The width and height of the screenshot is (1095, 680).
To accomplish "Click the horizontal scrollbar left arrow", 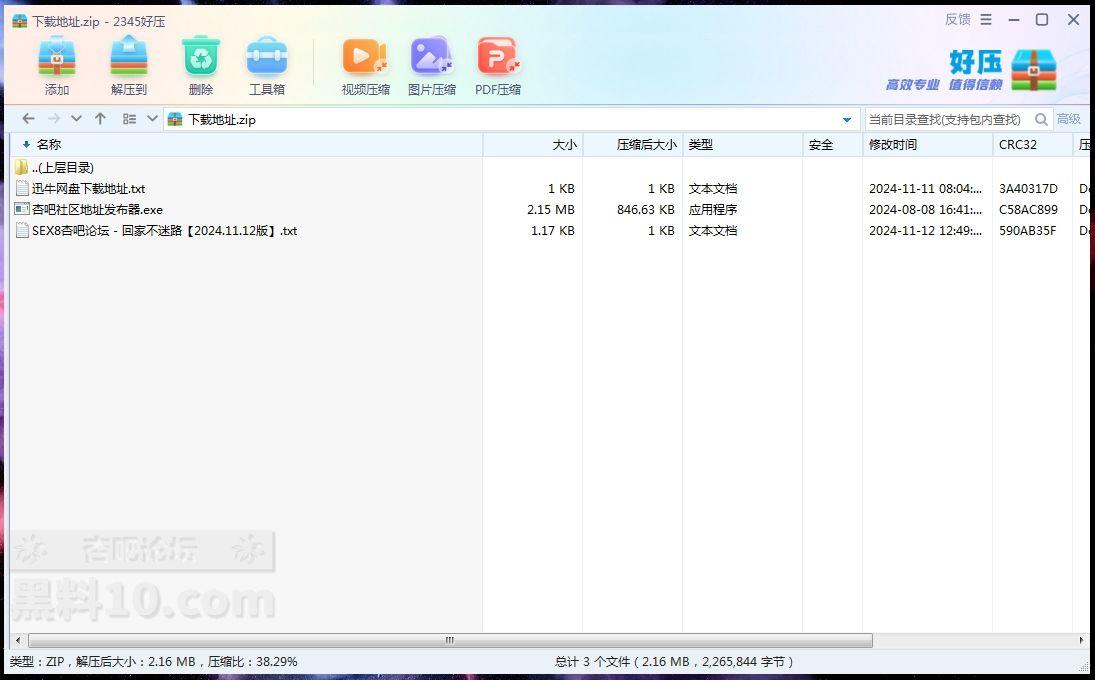I will 18,640.
